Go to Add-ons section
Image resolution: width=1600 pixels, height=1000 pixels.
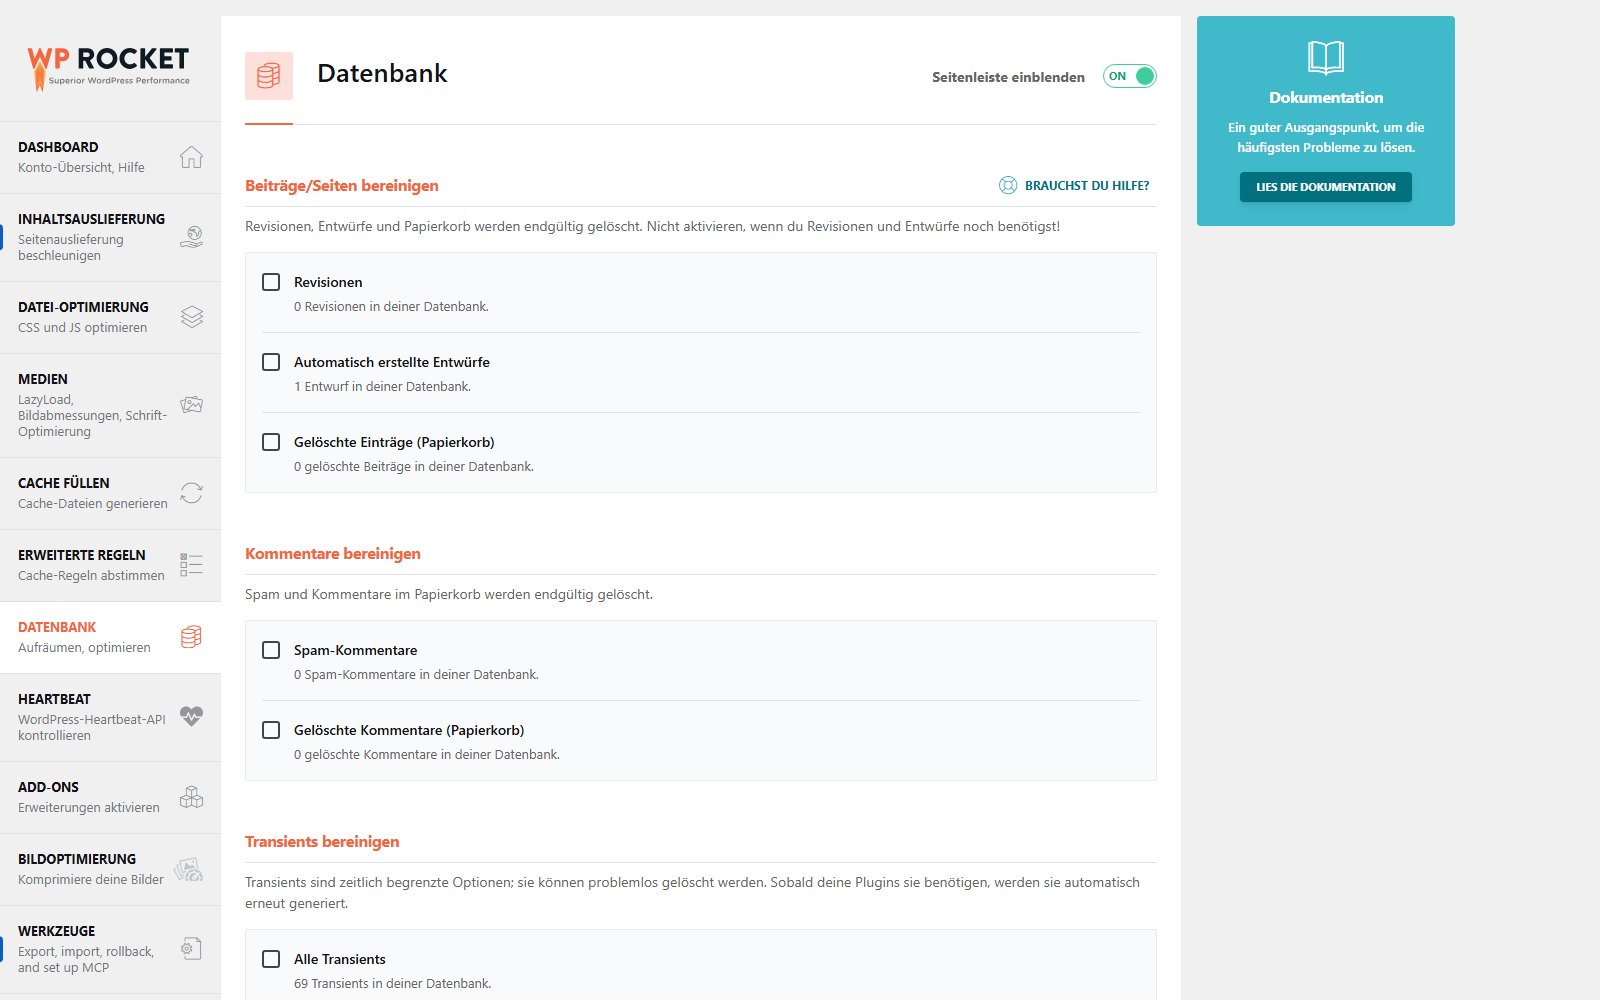pyautogui.click(x=110, y=797)
